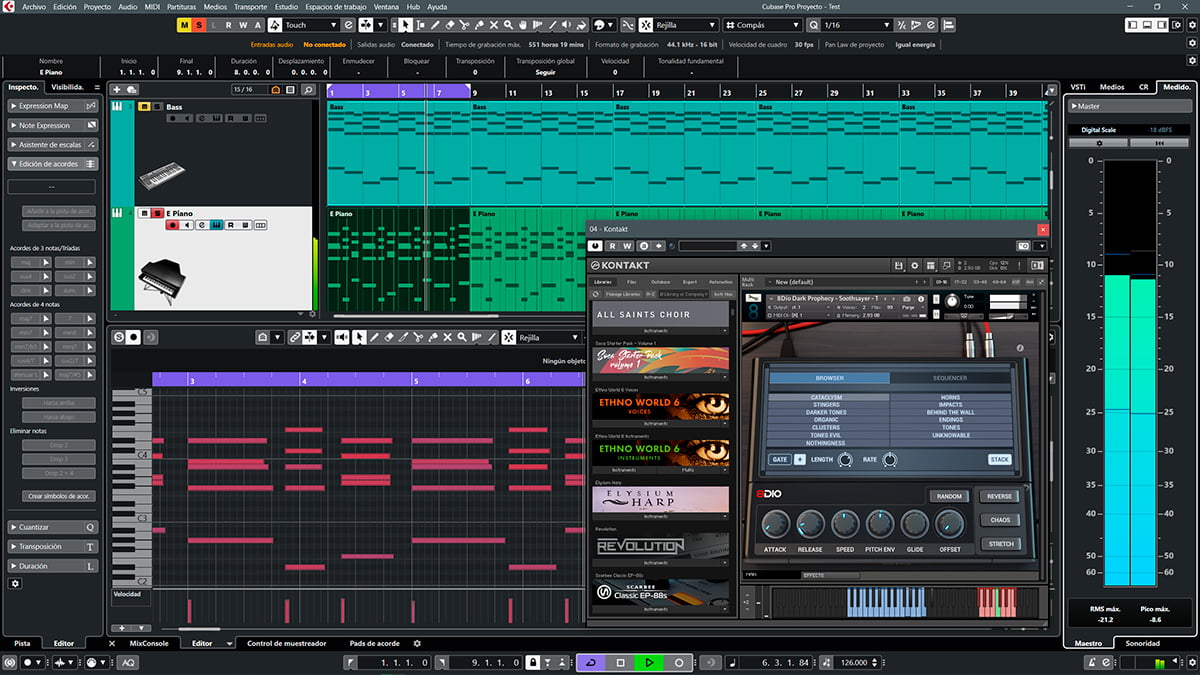Toggle the purple Cycle loop button
The width and height of the screenshot is (1200, 675).
591,662
